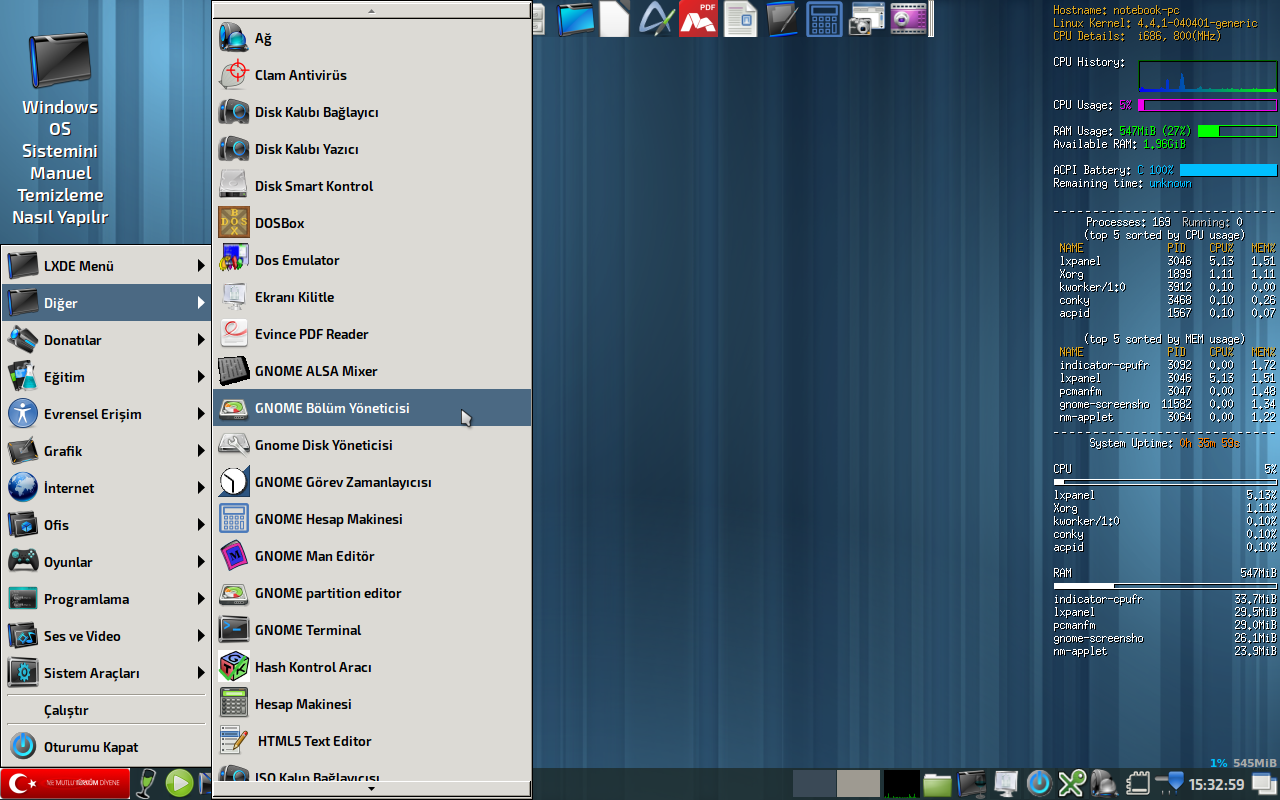
Task: Choose Çalıştır from the main menu
Action: tap(107, 710)
